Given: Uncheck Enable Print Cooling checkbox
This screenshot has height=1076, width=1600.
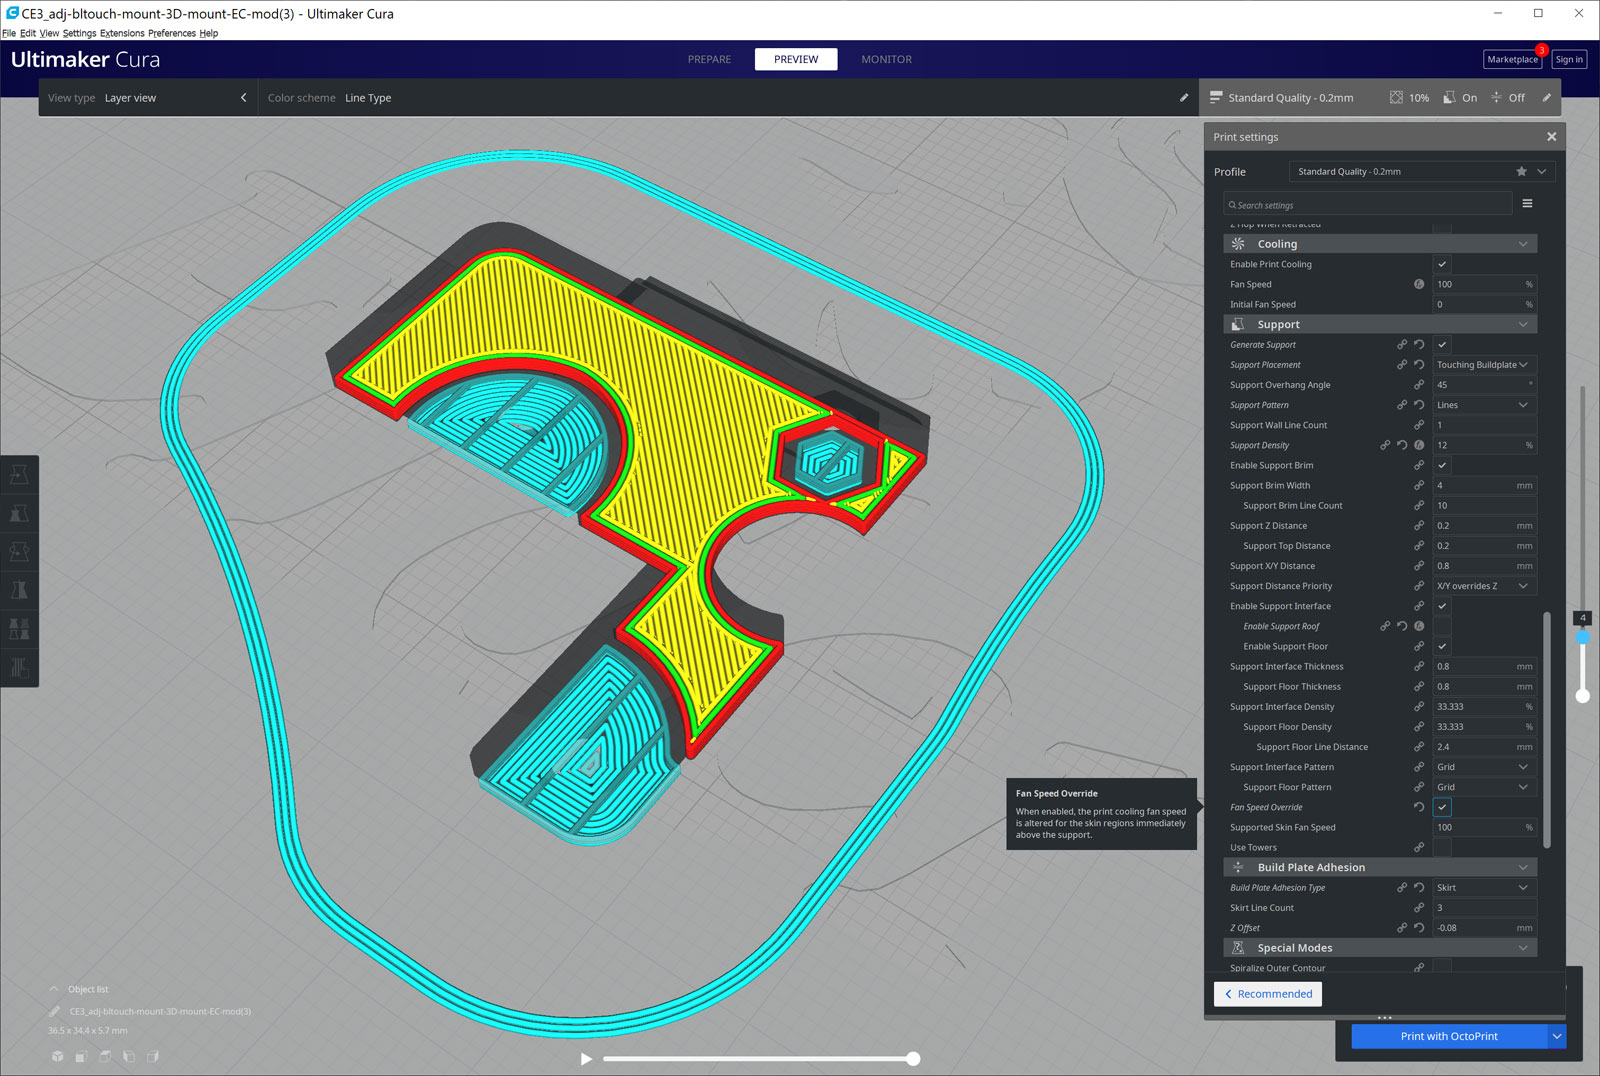Looking at the screenshot, I should point(1442,265).
